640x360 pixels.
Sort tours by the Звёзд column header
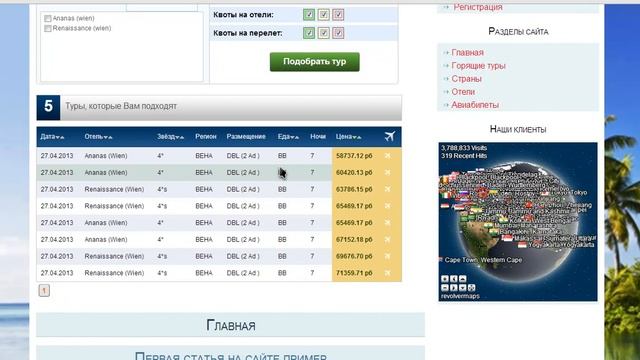[x=171, y=137]
